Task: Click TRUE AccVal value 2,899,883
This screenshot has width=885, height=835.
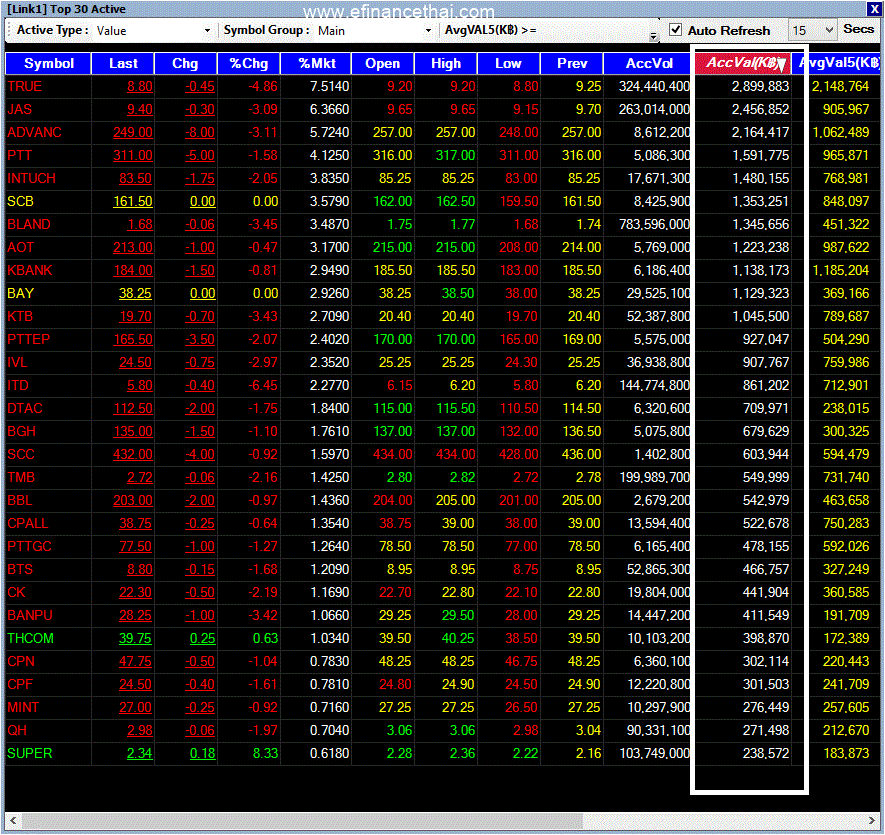Action: (x=760, y=86)
